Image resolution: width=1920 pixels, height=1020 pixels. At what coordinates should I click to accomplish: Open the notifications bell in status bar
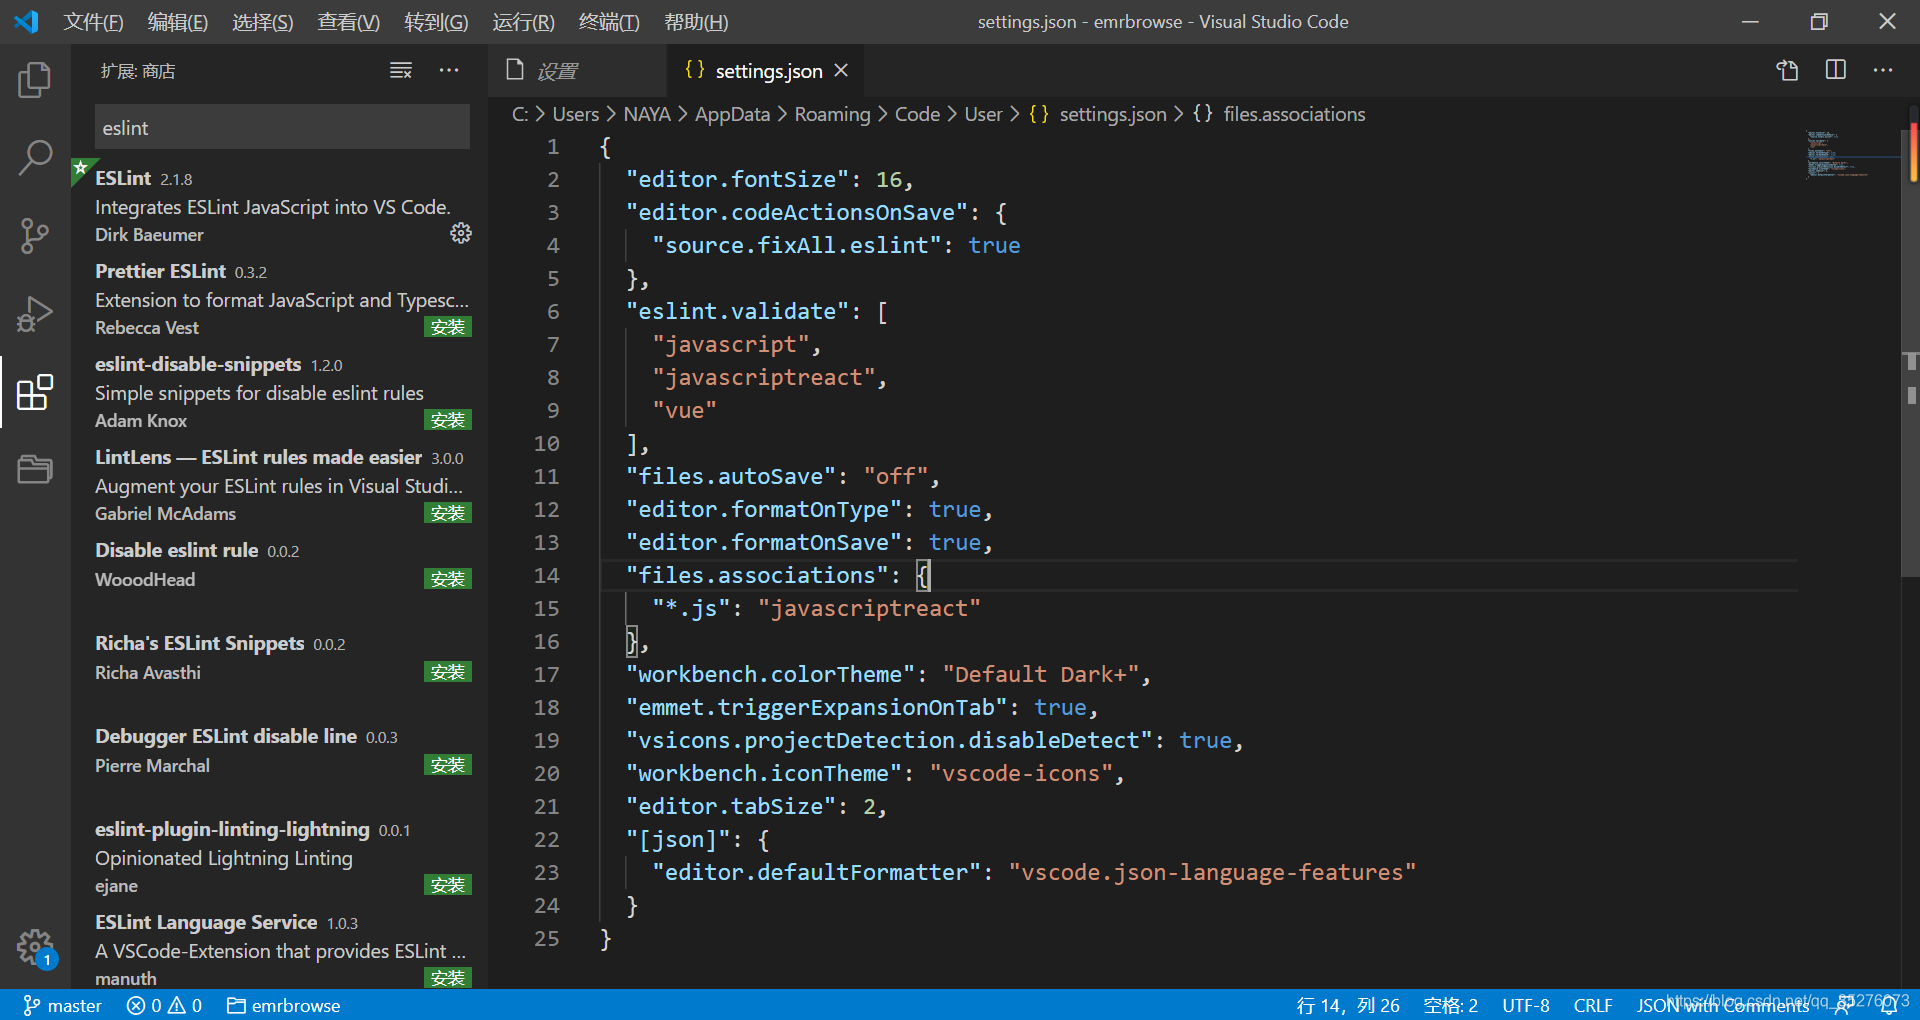[x=1889, y=1005]
